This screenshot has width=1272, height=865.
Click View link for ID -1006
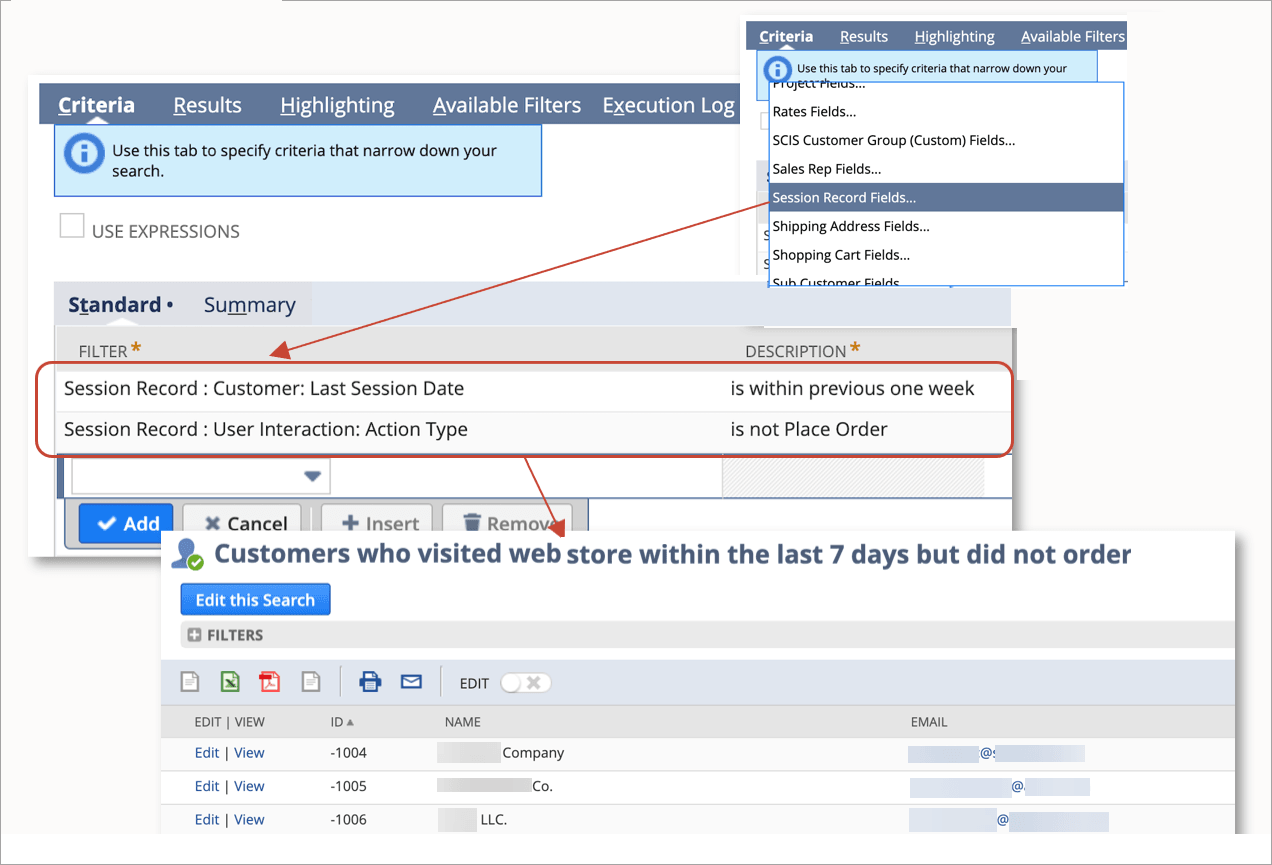pyautogui.click(x=249, y=819)
